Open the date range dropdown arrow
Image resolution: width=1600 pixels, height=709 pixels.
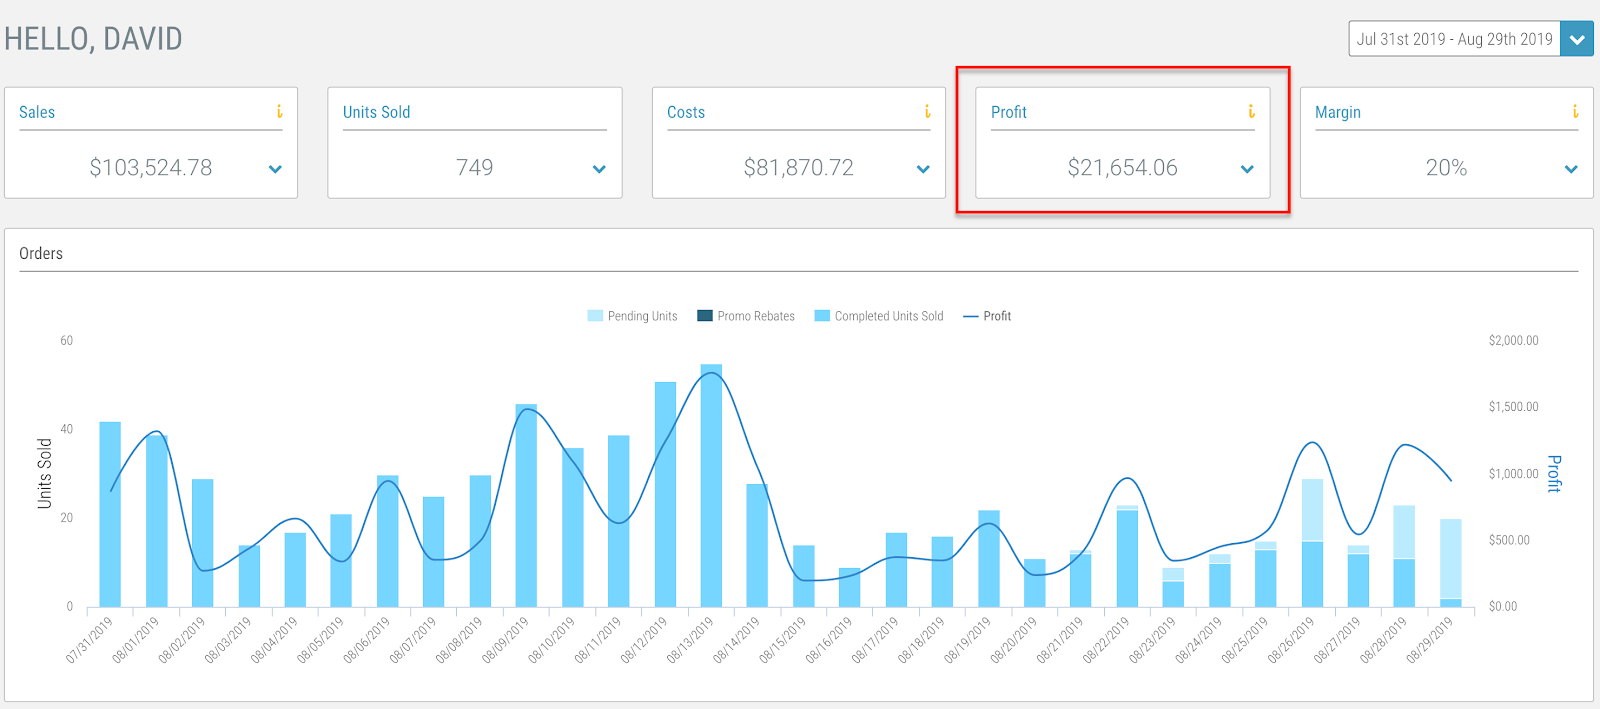(1577, 39)
